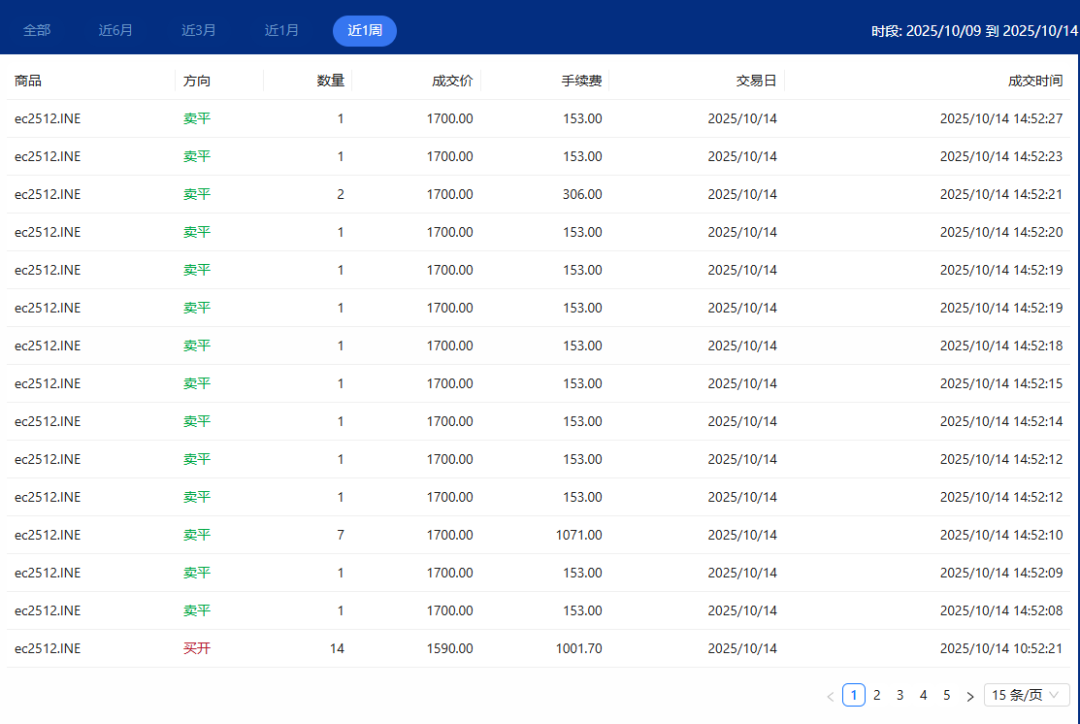1080x724 pixels.
Task: Click the fee value 306.00
Action: (x=582, y=194)
